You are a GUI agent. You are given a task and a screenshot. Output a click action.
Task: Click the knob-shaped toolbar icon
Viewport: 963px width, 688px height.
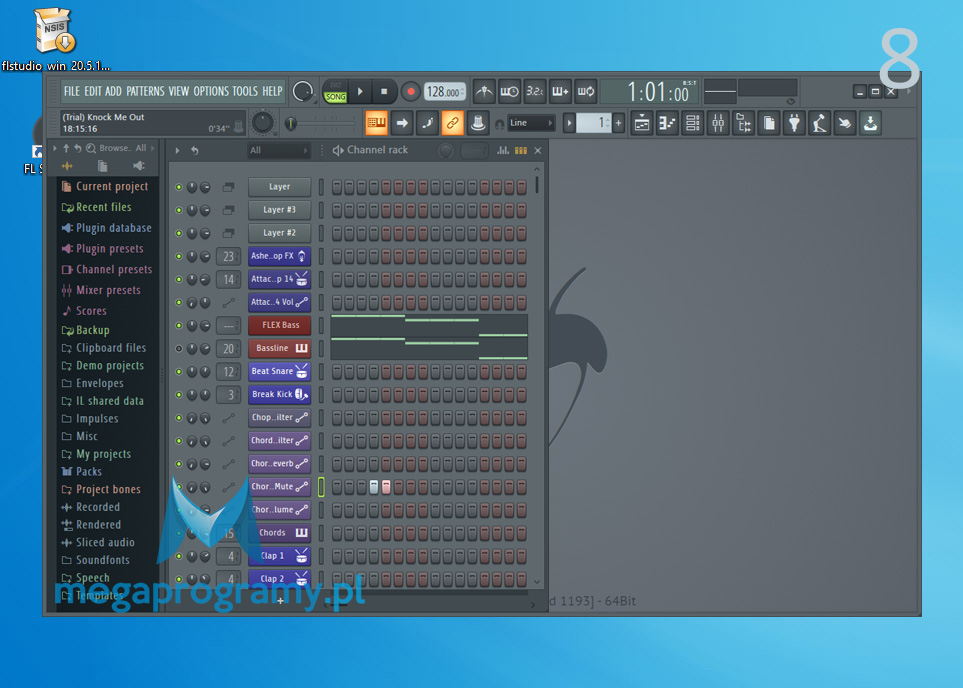[477, 123]
